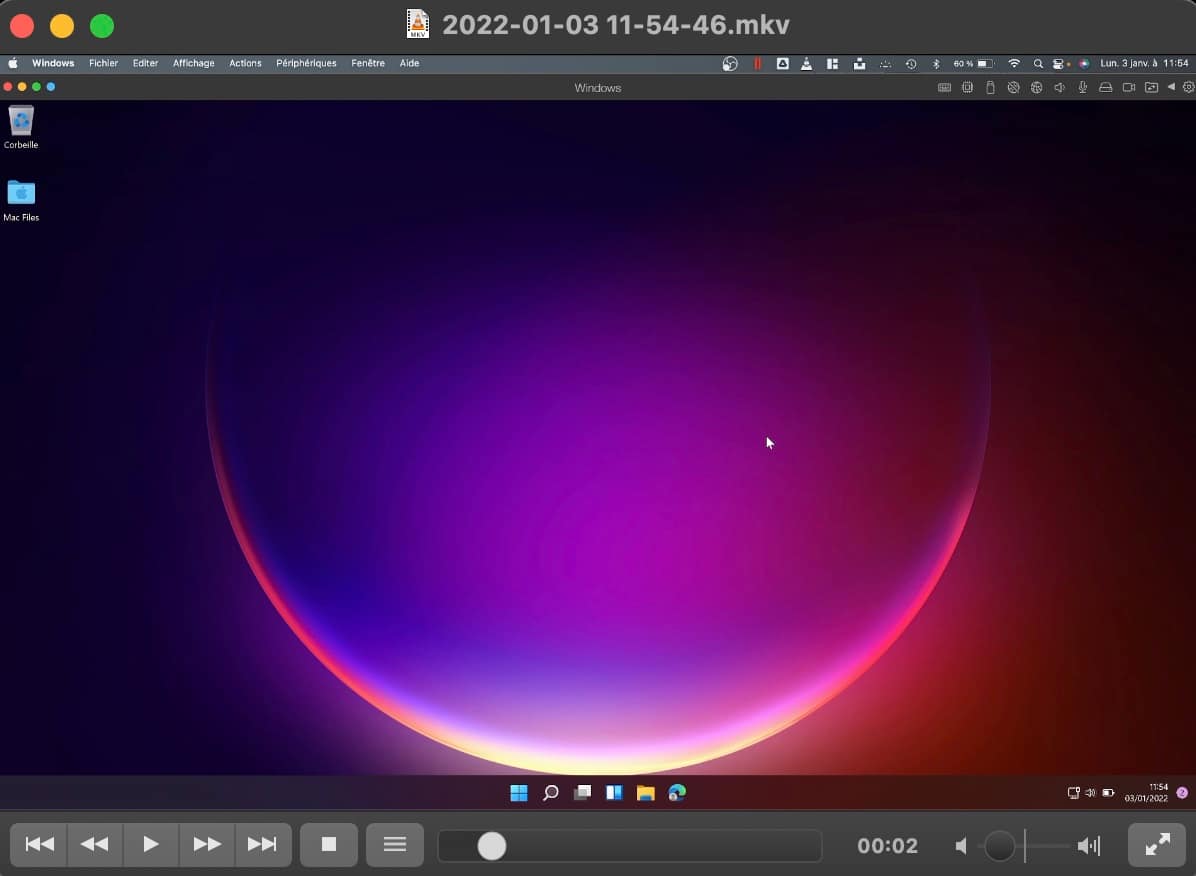Jump to the previous track
Image resolution: width=1196 pixels, height=876 pixels.
pos(40,844)
